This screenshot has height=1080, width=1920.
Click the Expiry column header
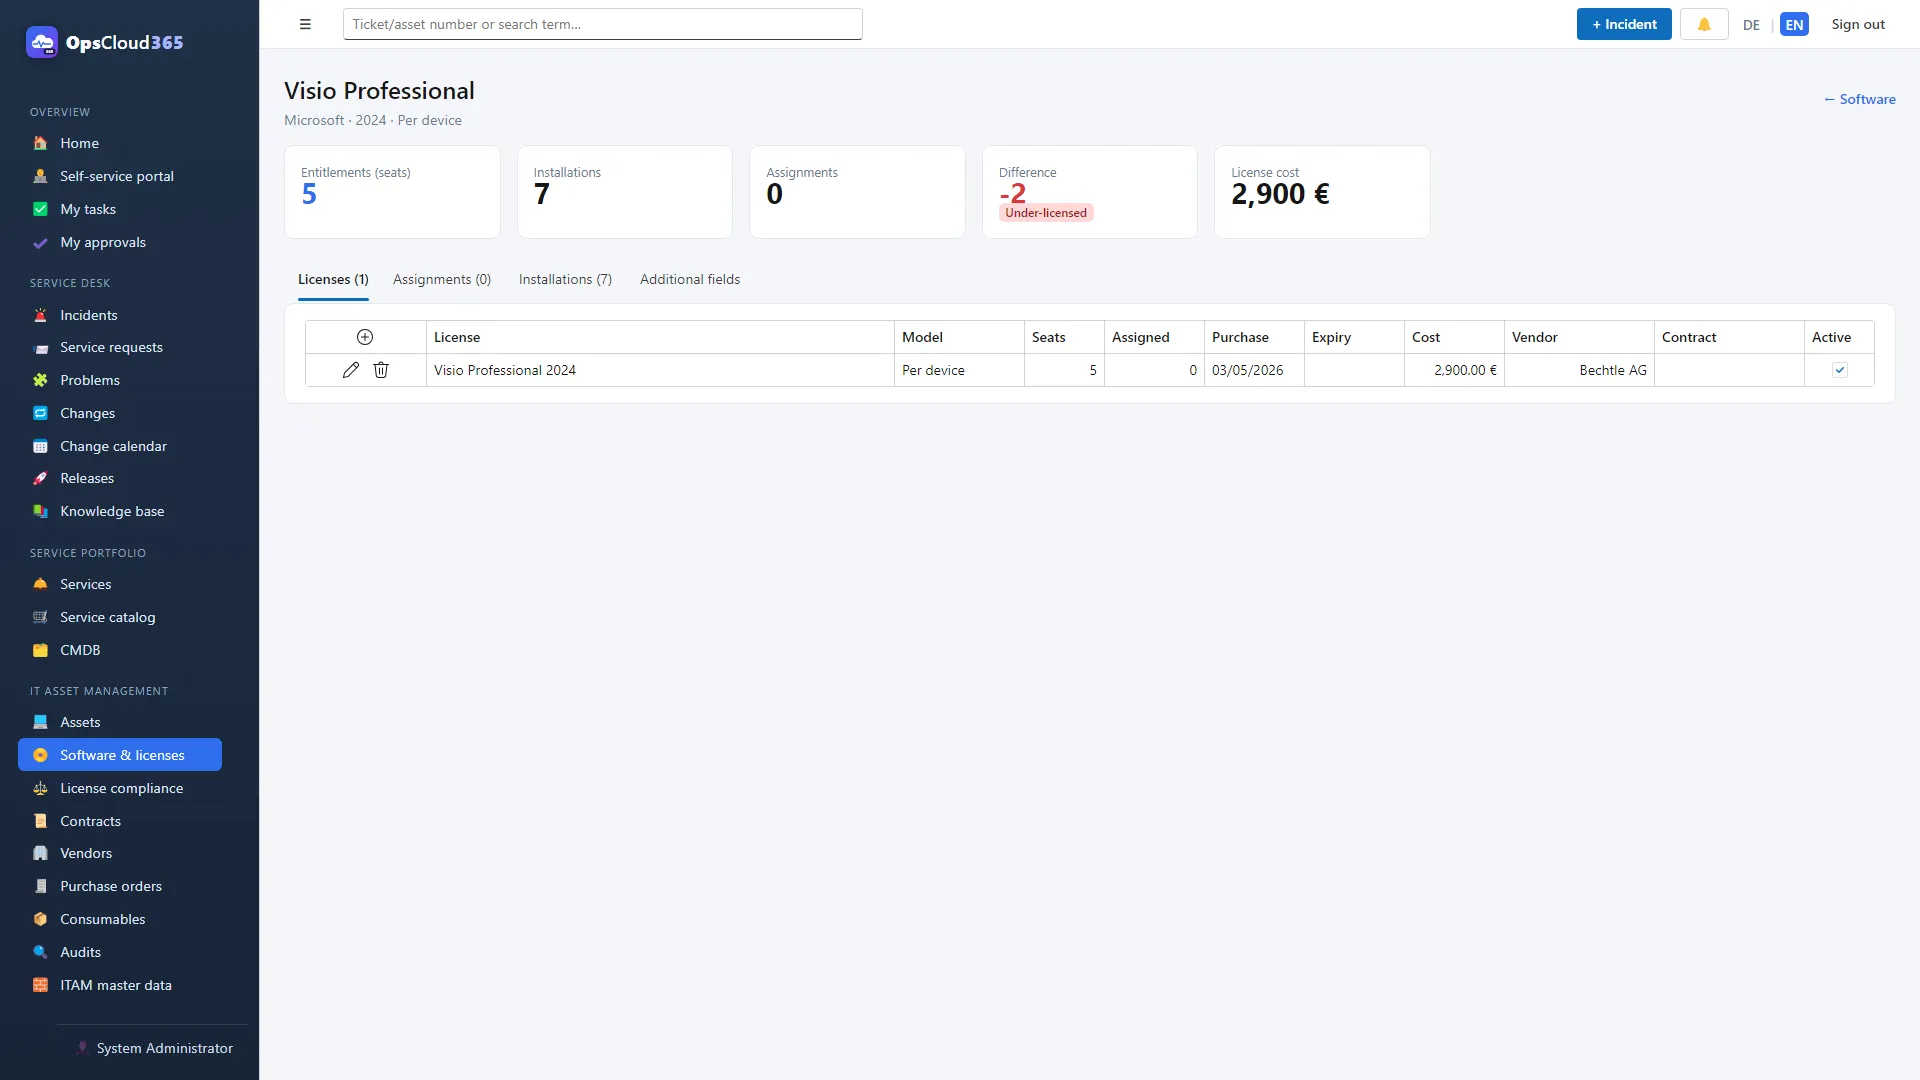pyautogui.click(x=1354, y=337)
